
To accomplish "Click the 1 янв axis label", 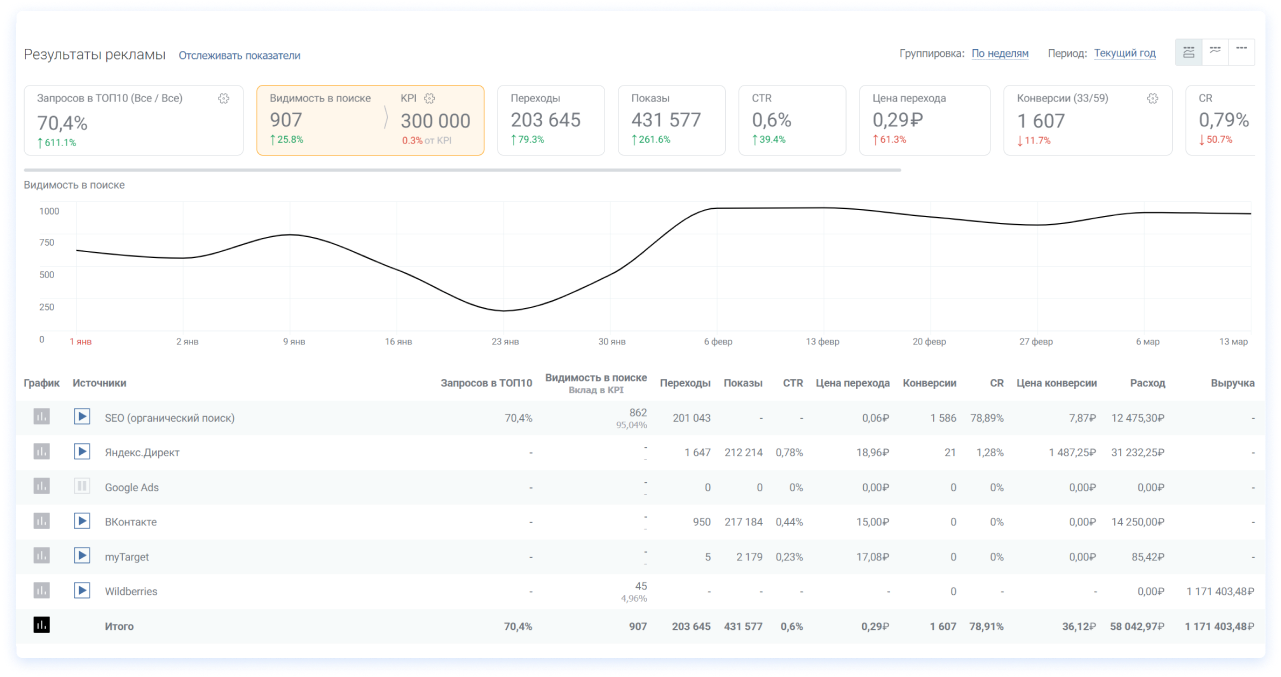I will click(x=81, y=342).
